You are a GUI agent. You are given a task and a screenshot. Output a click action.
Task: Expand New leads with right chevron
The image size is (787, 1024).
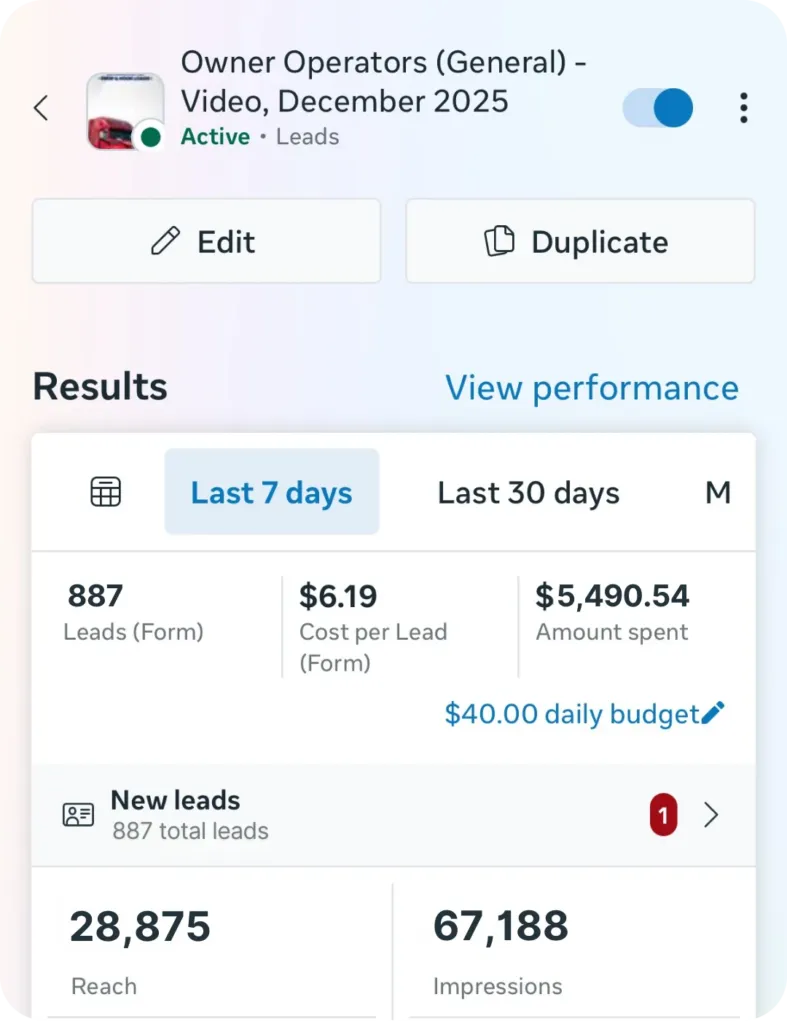pyautogui.click(x=711, y=815)
